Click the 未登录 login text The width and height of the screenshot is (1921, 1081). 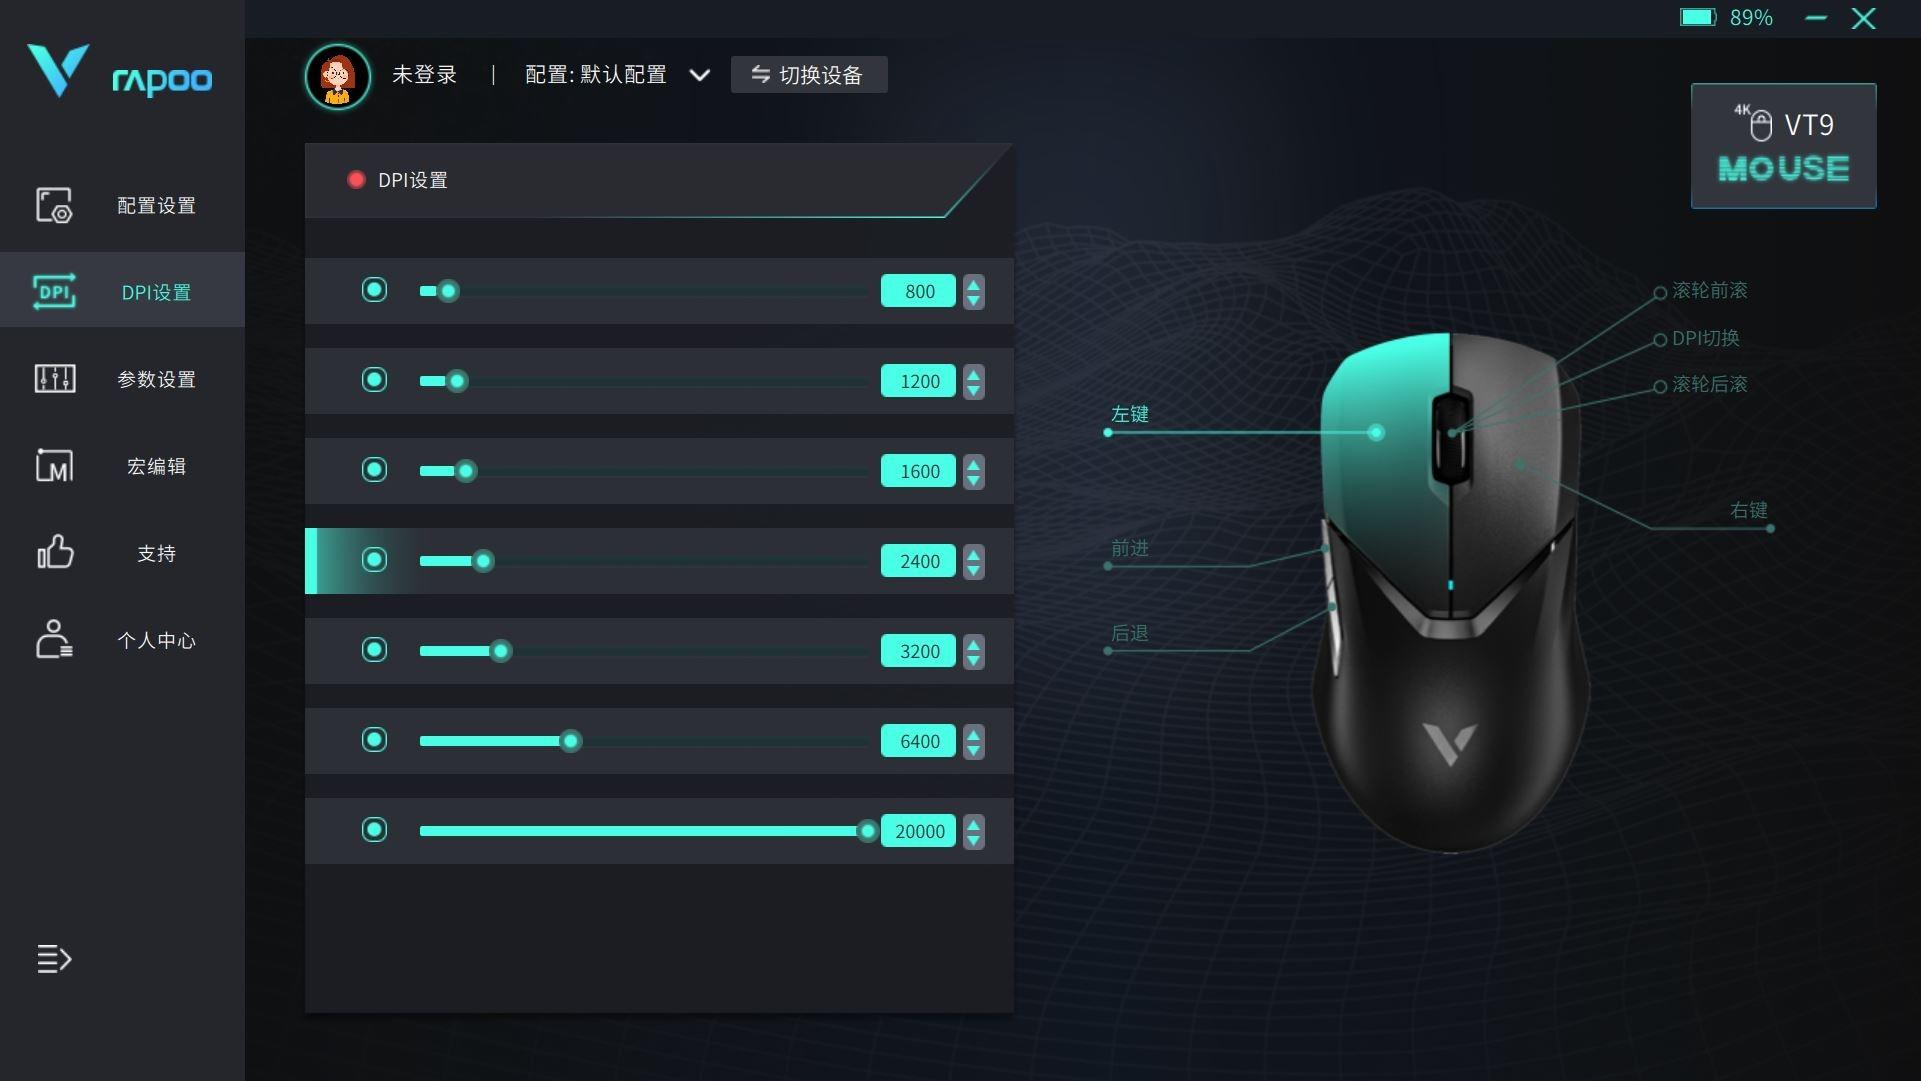click(x=424, y=75)
